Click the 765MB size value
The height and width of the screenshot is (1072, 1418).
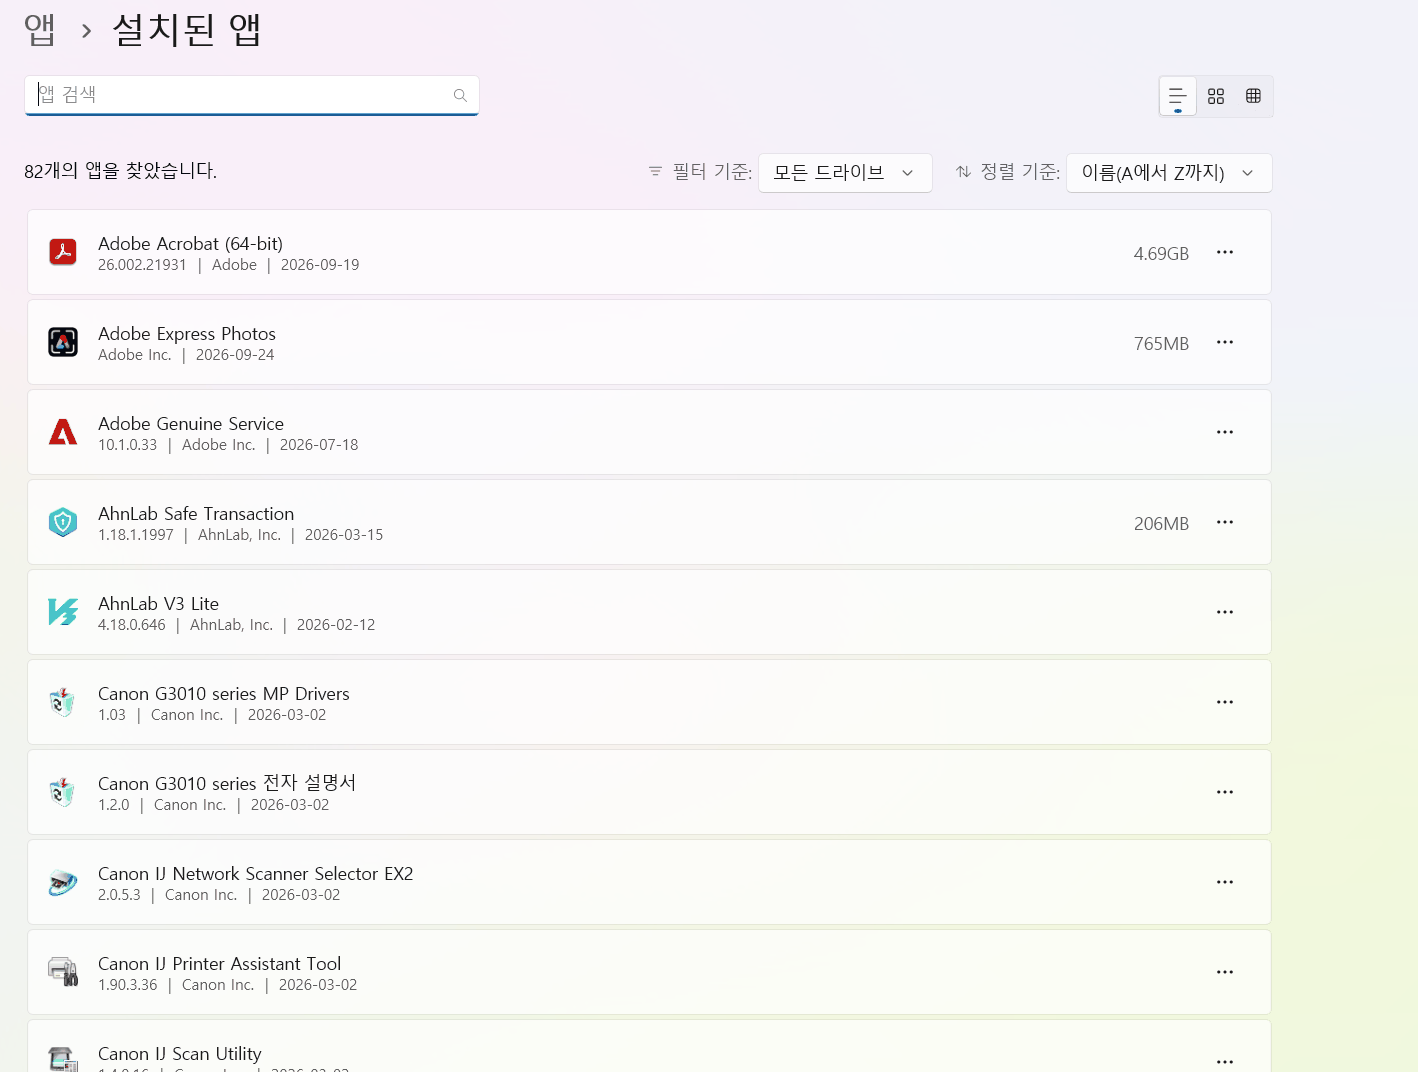click(x=1161, y=344)
